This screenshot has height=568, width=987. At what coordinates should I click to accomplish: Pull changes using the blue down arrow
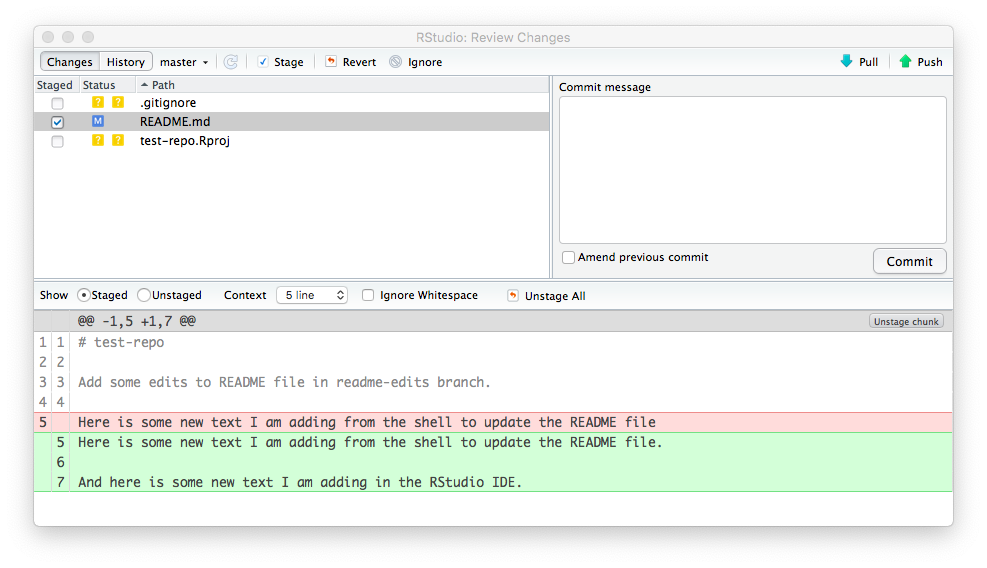click(847, 62)
